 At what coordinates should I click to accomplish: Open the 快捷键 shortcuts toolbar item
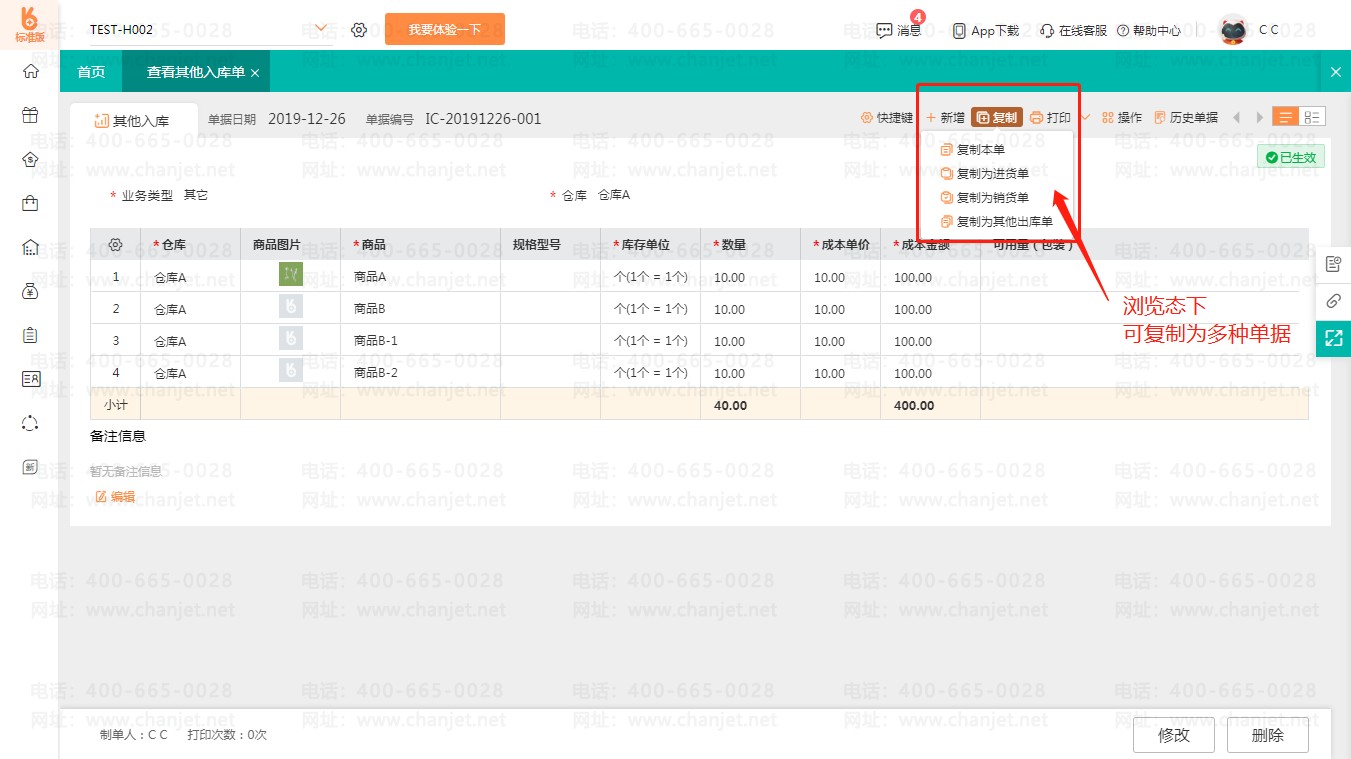click(887, 118)
